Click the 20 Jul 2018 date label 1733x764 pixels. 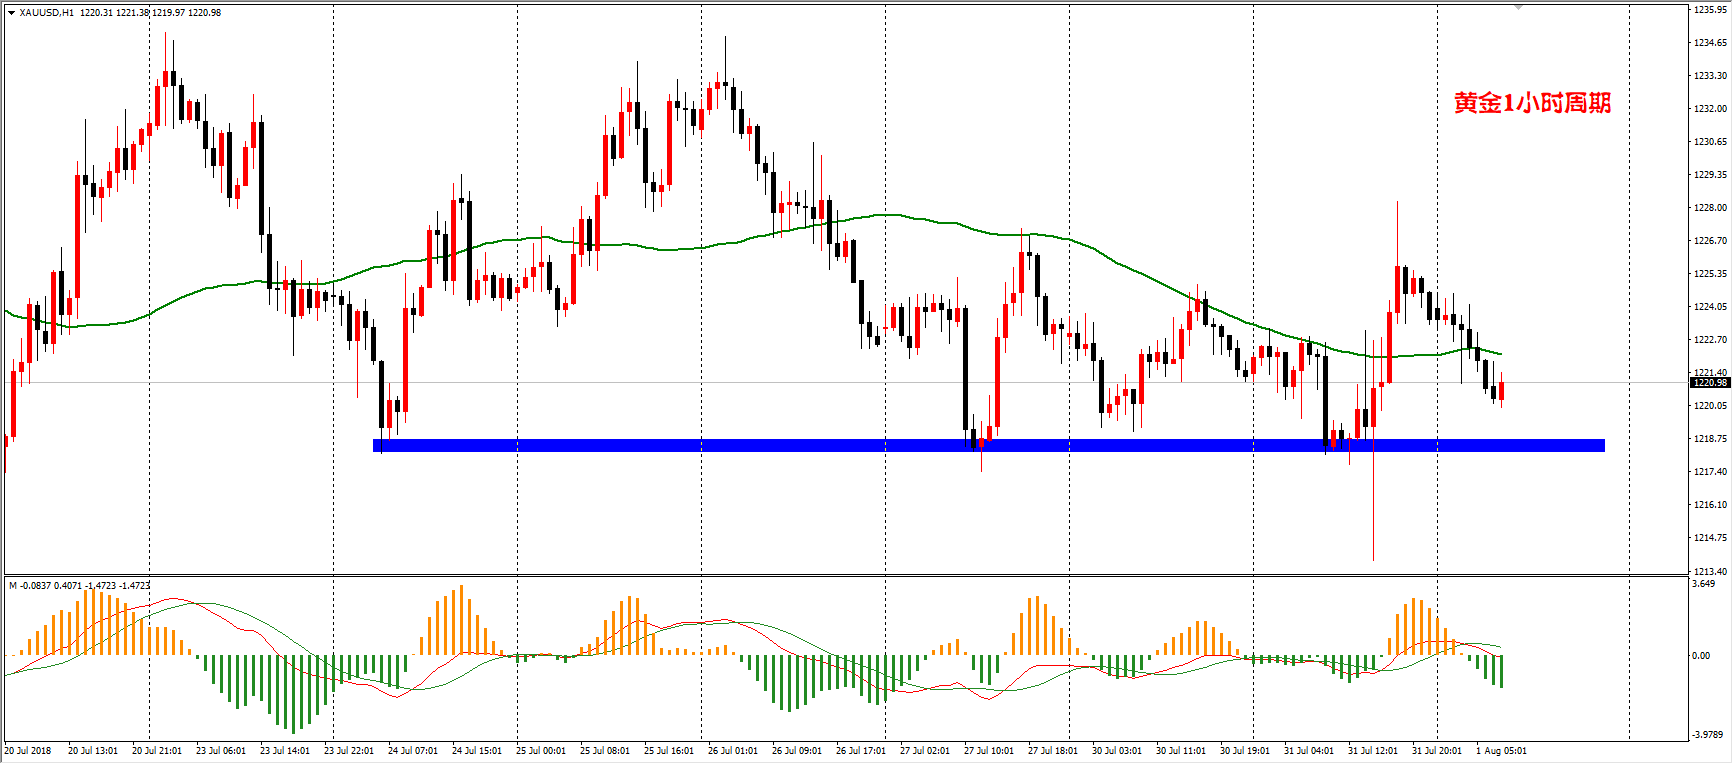pos(28,751)
